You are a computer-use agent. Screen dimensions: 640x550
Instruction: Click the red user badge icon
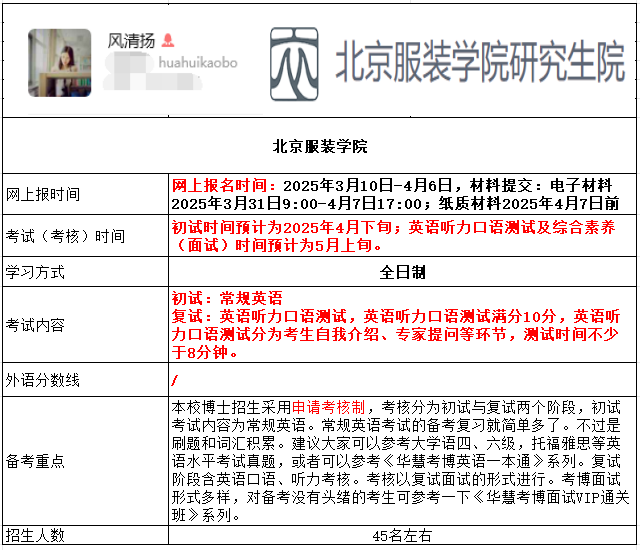168,40
